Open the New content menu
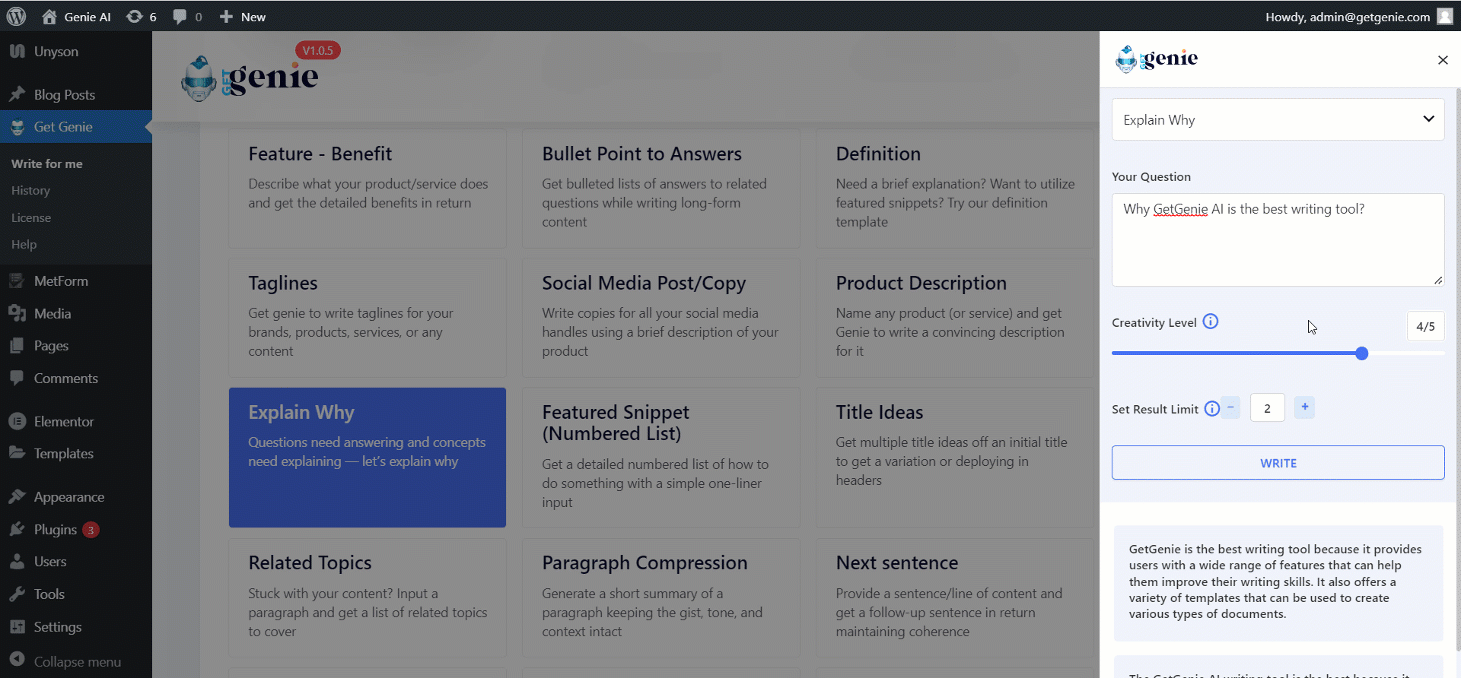Image resolution: width=1461 pixels, height=678 pixels. point(242,17)
